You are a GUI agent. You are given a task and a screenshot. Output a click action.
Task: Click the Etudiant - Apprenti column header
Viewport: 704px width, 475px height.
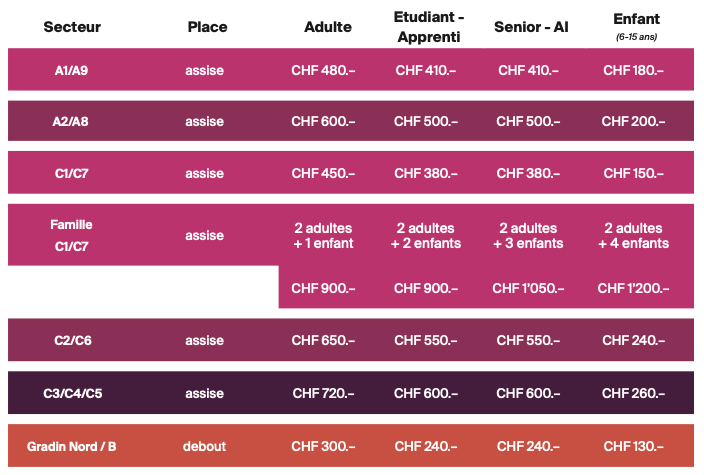coord(429,27)
